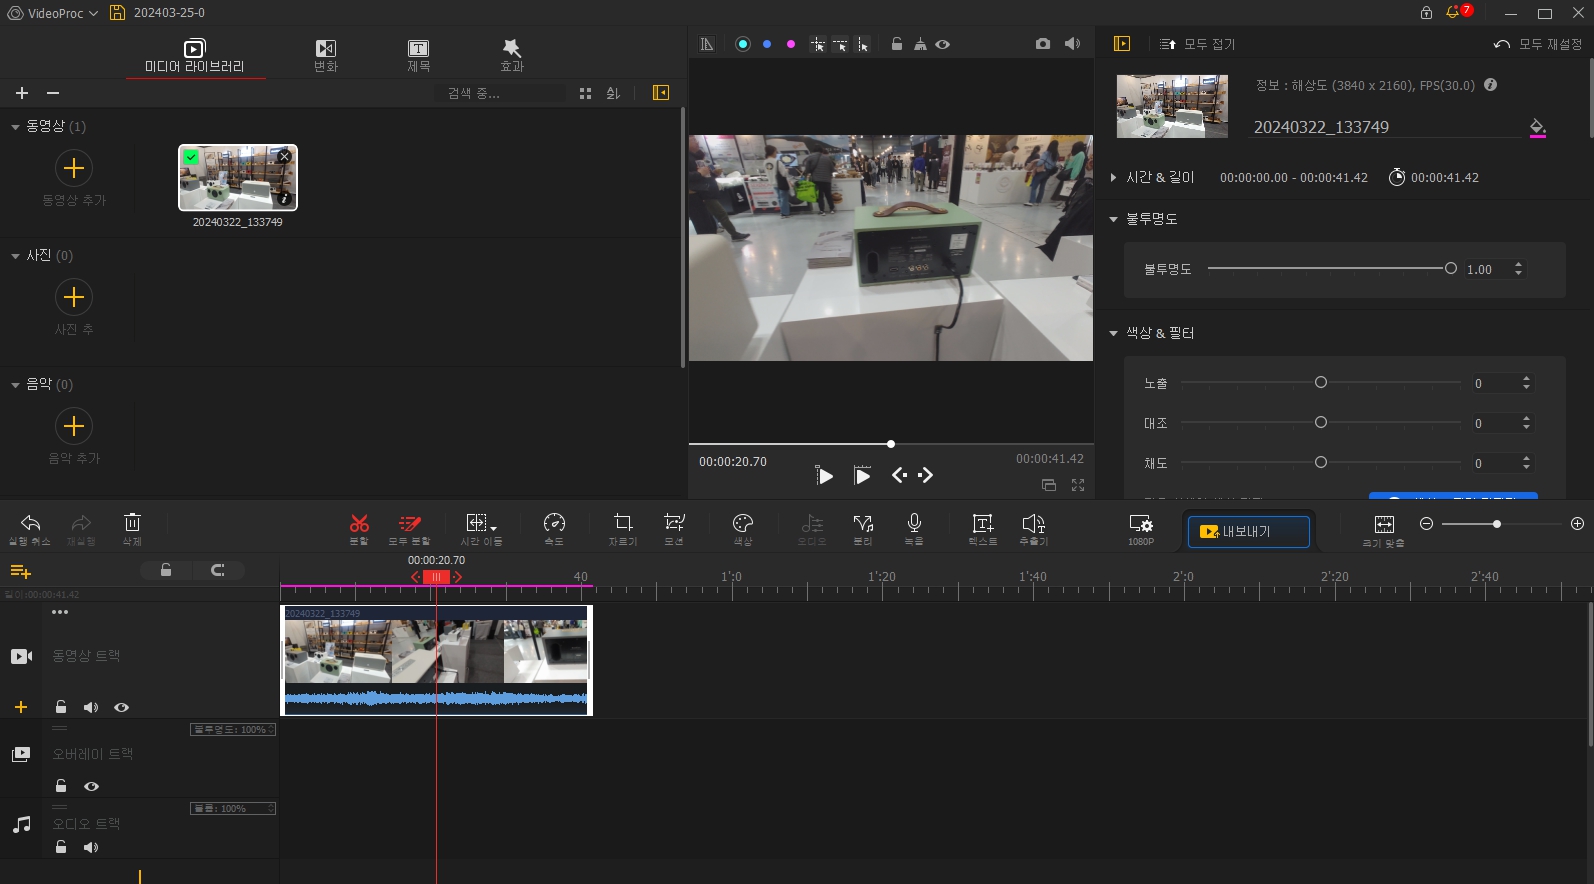Open the 1080P resolution settings
This screenshot has width=1594, height=884.
coord(1141,527)
